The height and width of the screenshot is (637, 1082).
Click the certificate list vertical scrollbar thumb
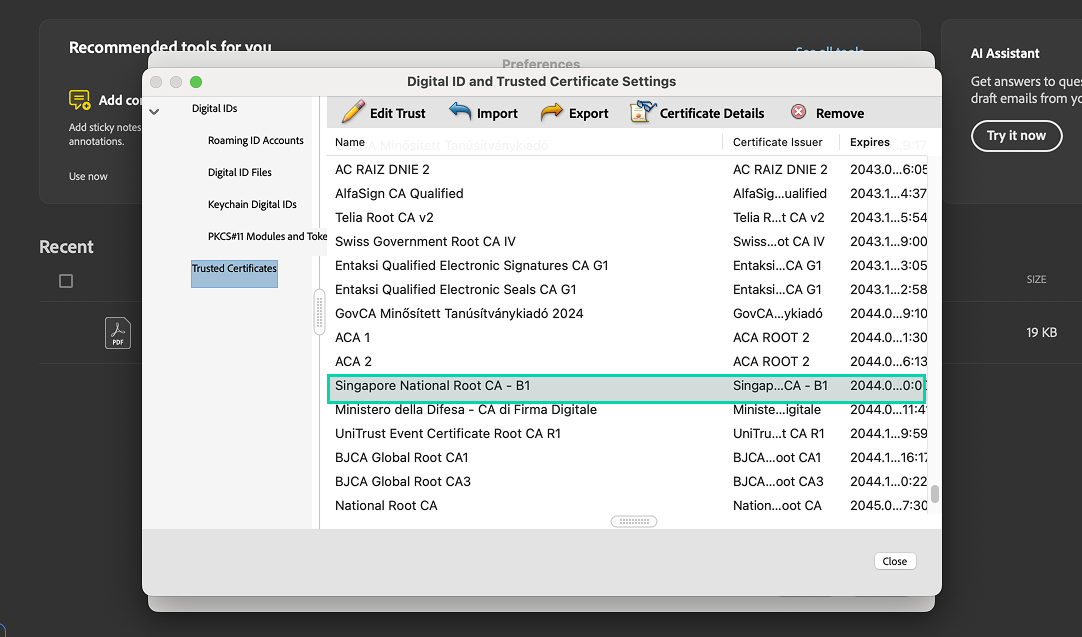click(x=935, y=493)
